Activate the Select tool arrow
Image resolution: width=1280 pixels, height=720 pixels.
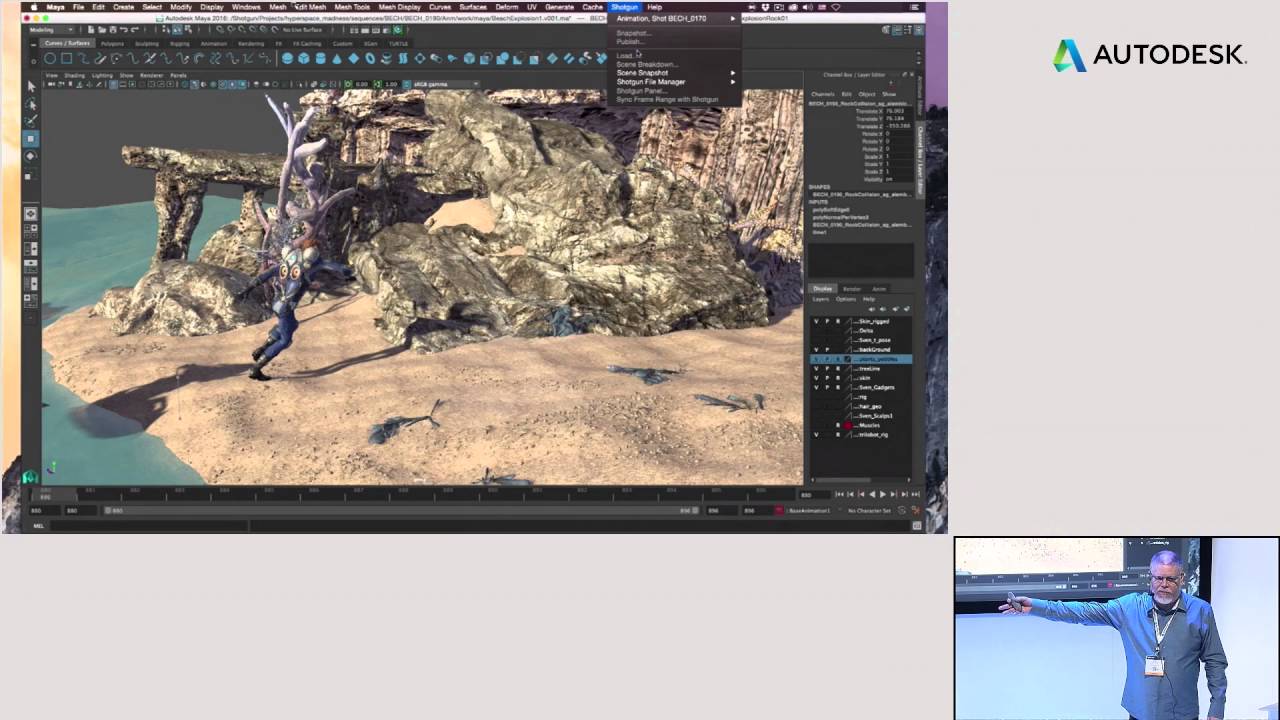[x=30, y=86]
